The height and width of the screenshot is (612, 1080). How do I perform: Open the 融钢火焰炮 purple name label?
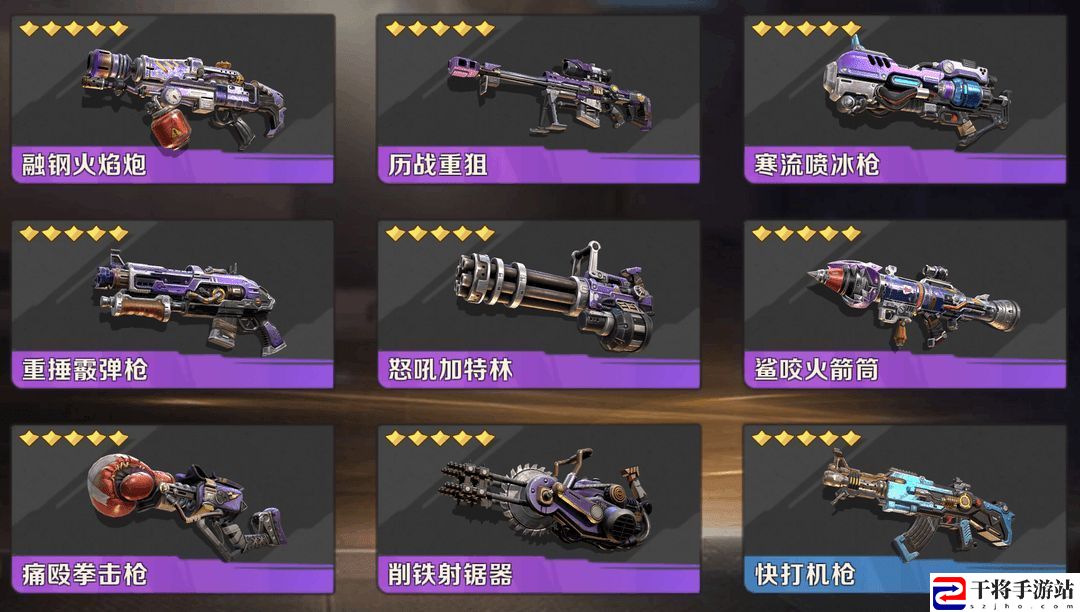click(173, 165)
